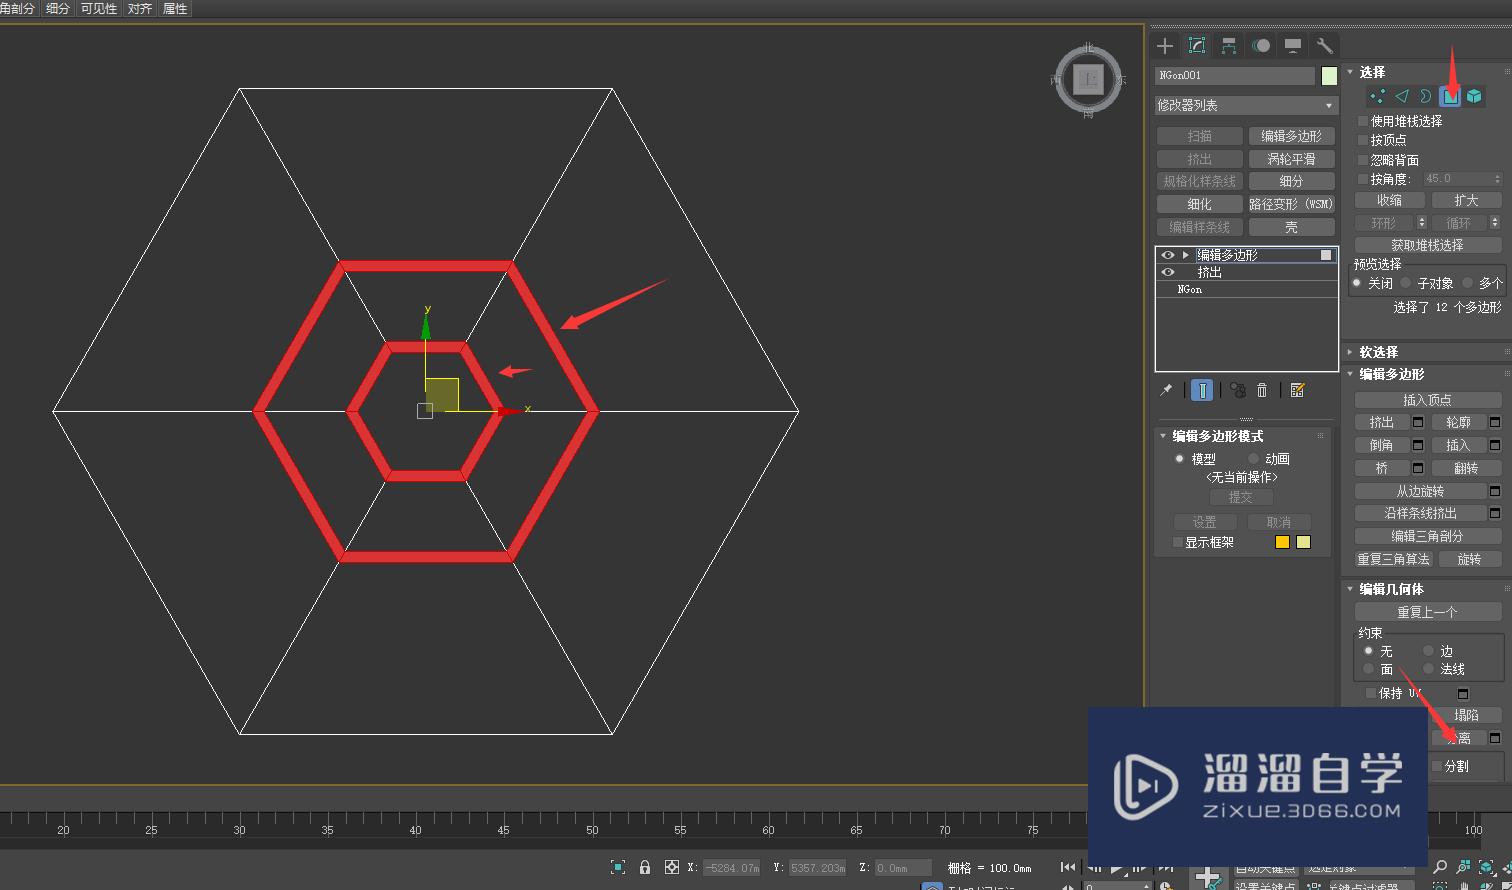Select Element sub-object level icon

pos(1474,96)
